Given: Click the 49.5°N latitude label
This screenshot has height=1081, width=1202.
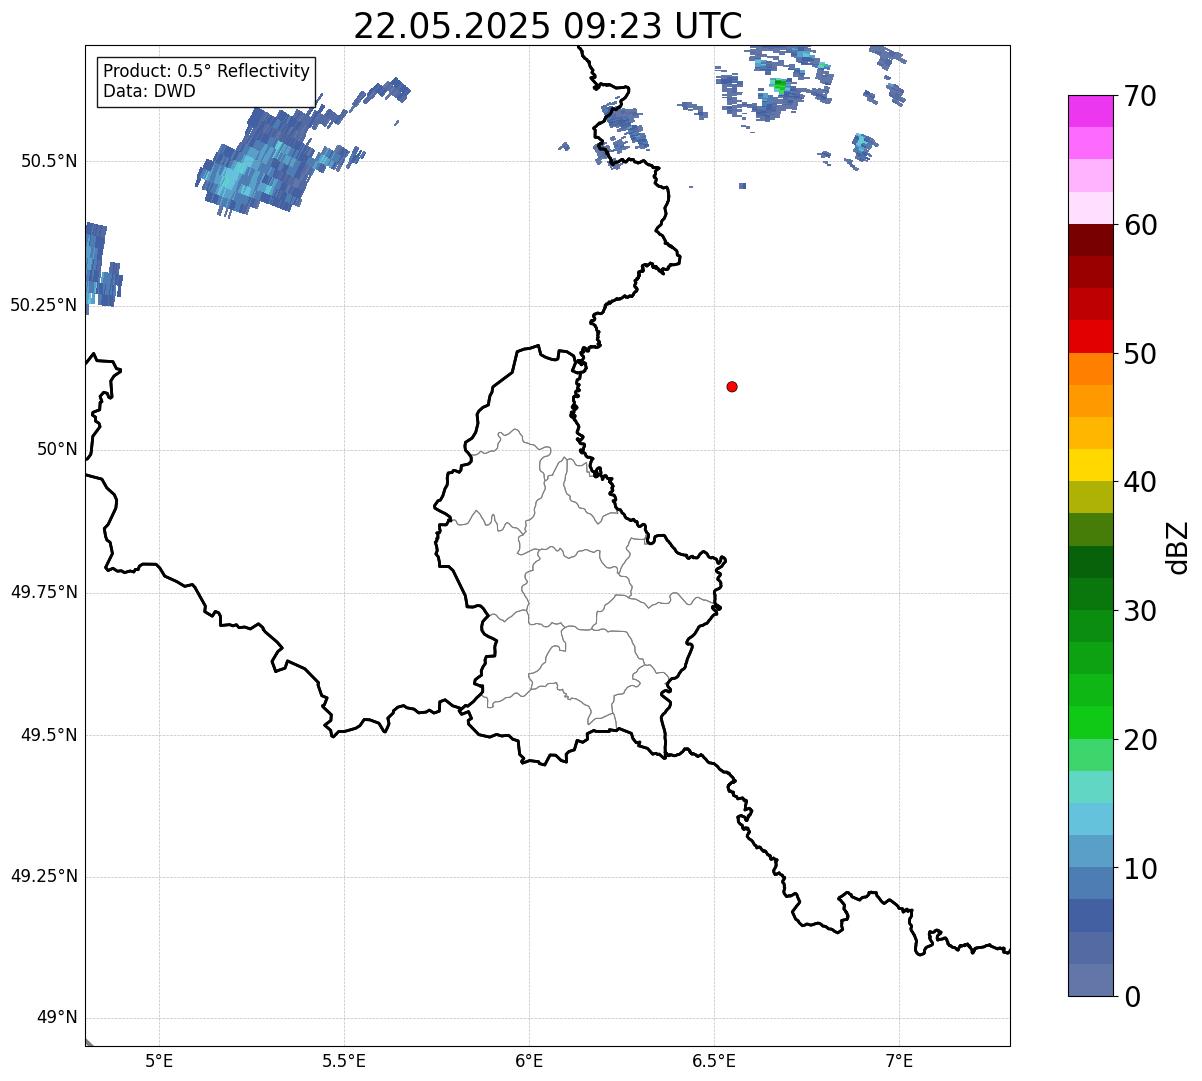Looking at the screenshot, I should pyautogui.click(x=49, y=735).
